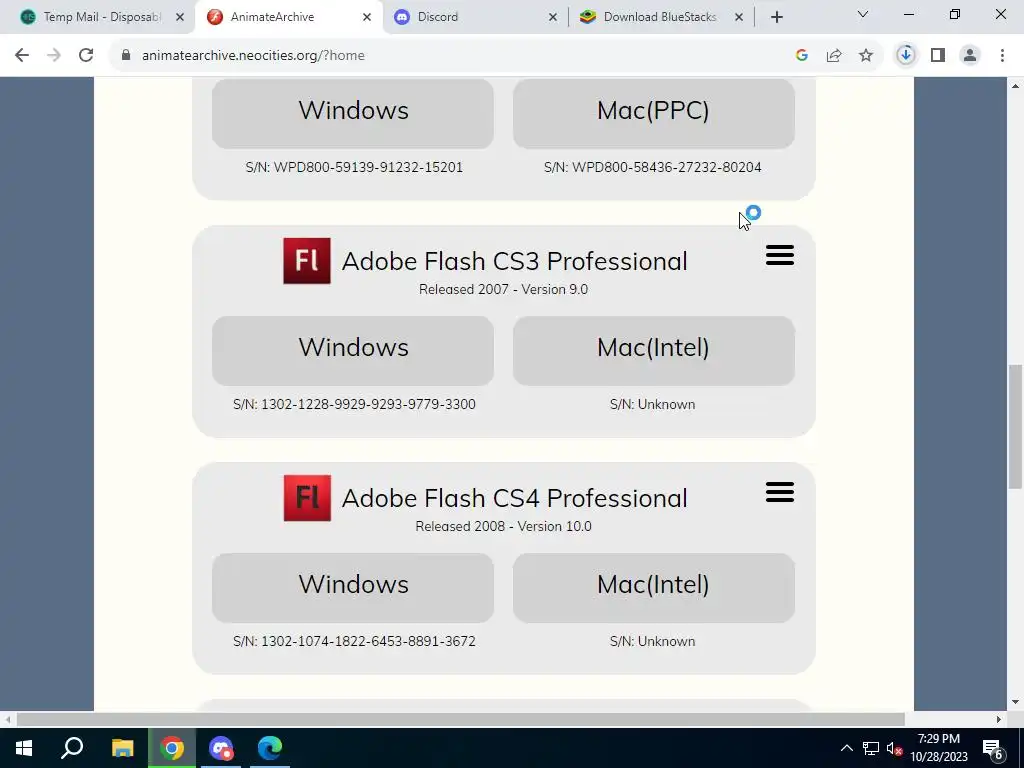
Task: Go back to the previous page
Action: pos(22,56)
